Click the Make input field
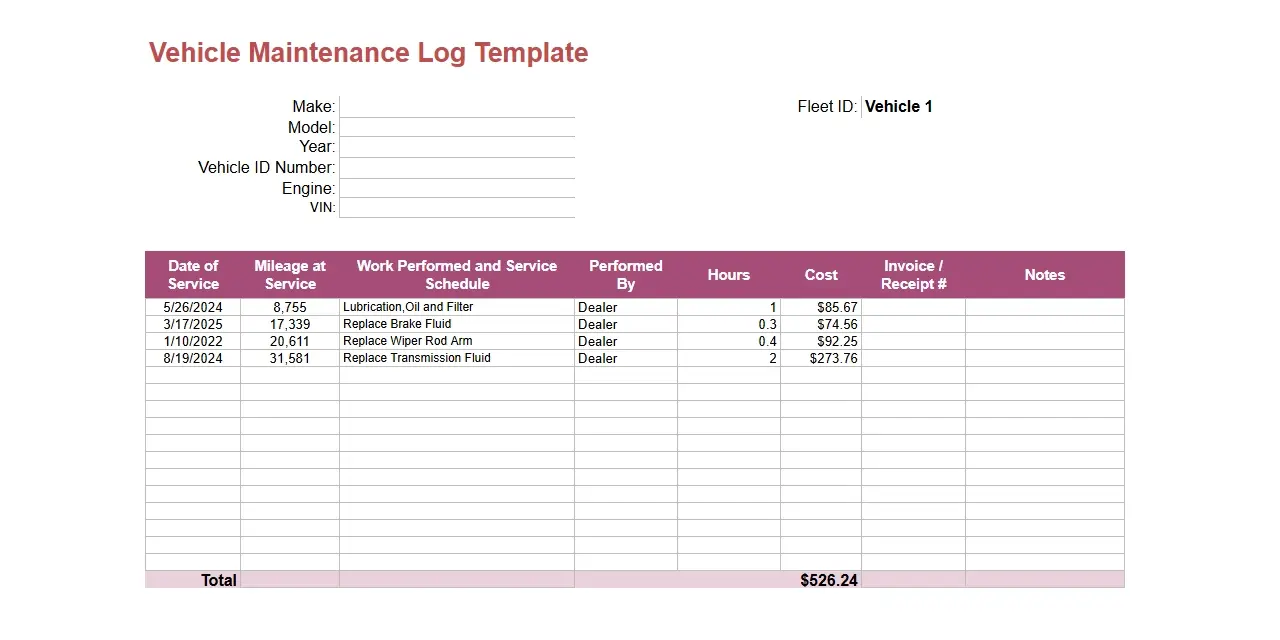This screenshot has height=640, width=1280. [457, 106]
